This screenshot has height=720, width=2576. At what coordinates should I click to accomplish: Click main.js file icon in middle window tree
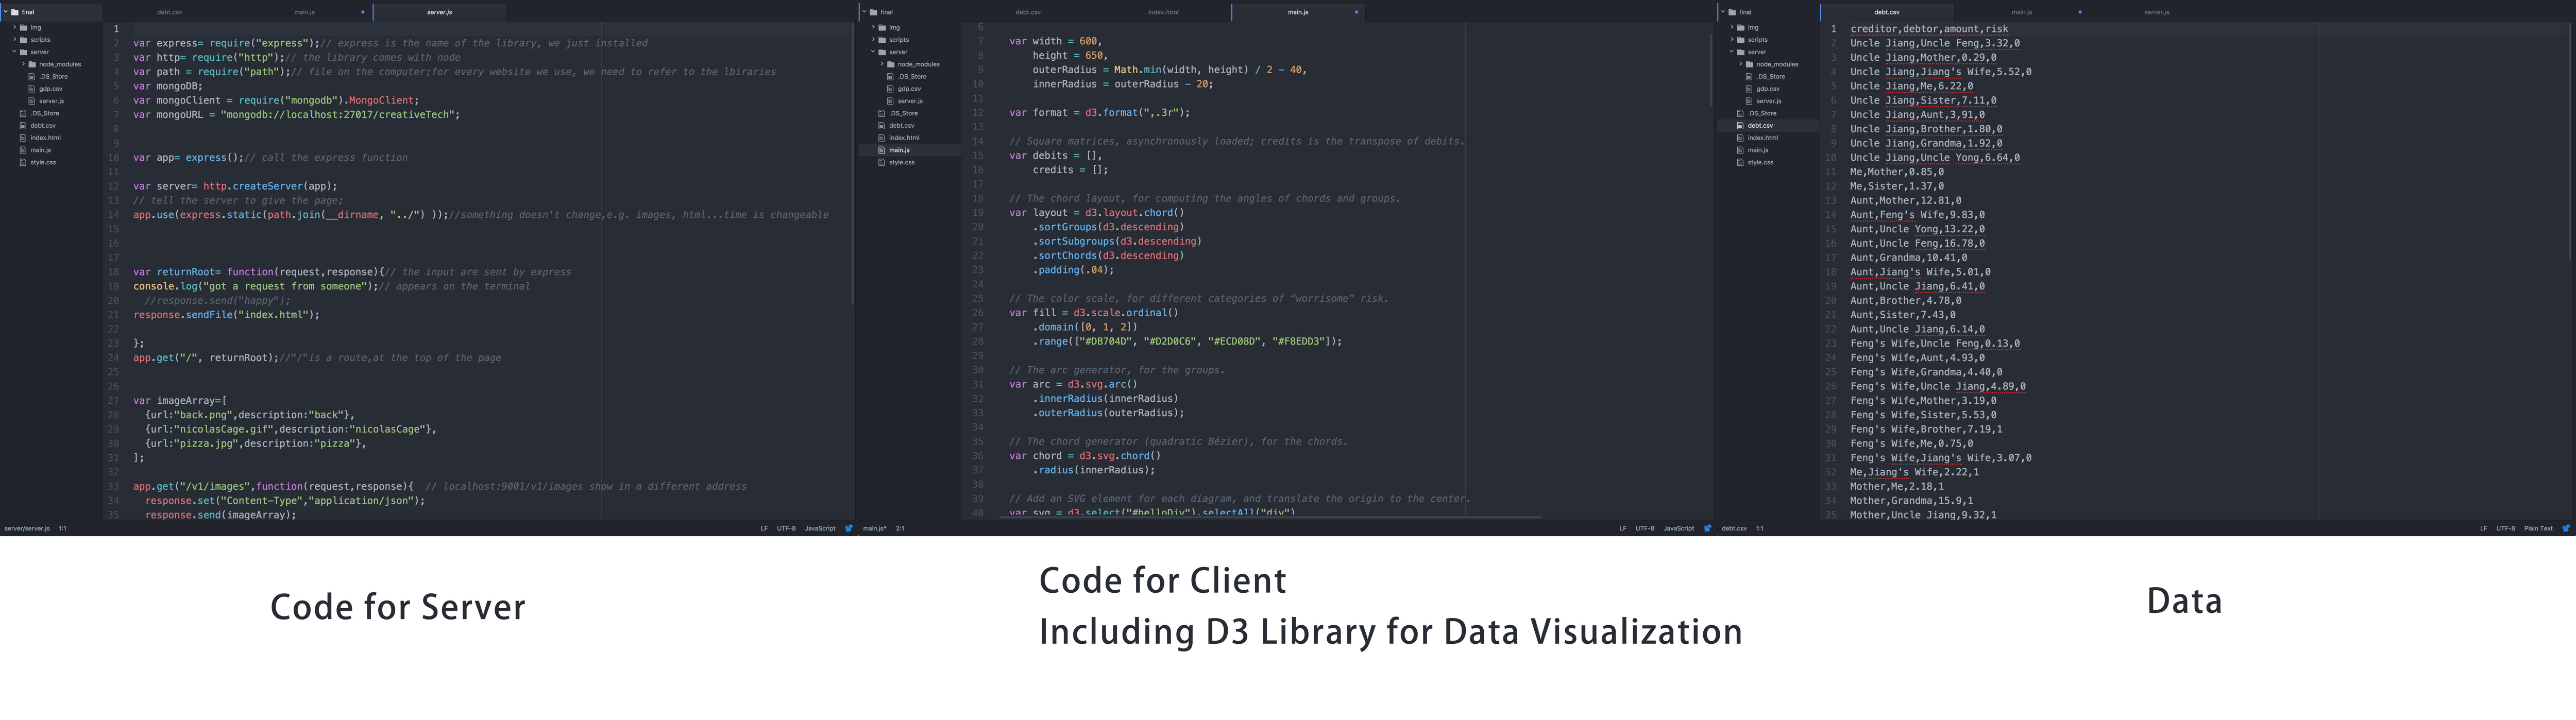(x=882, y=150)
